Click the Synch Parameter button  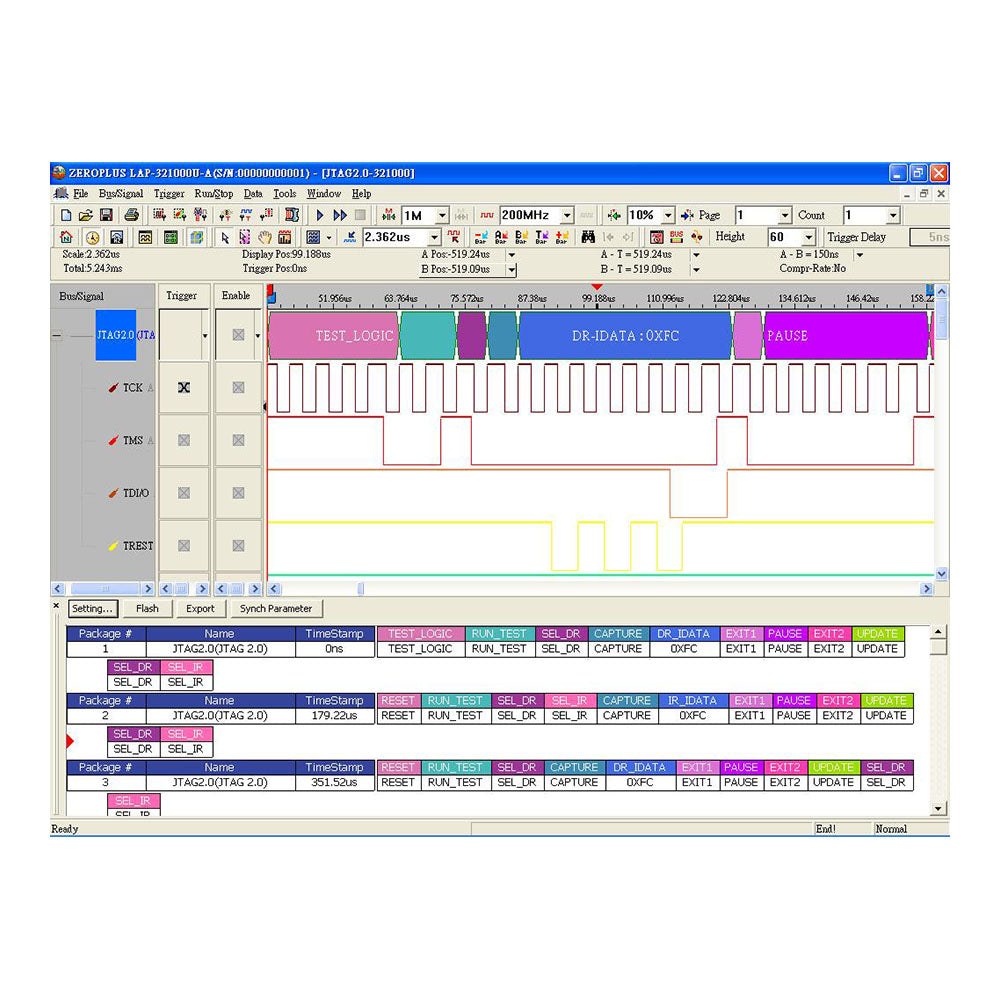[x=276, y=609]
